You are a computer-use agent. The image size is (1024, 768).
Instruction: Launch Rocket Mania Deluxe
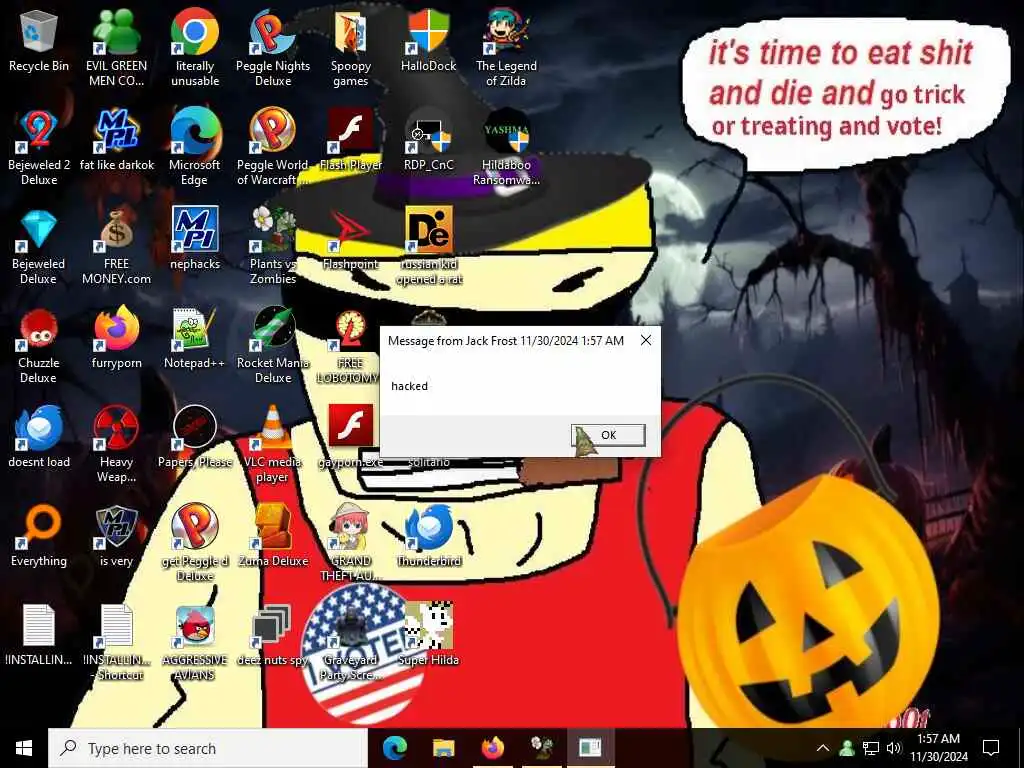coord(273,346)
